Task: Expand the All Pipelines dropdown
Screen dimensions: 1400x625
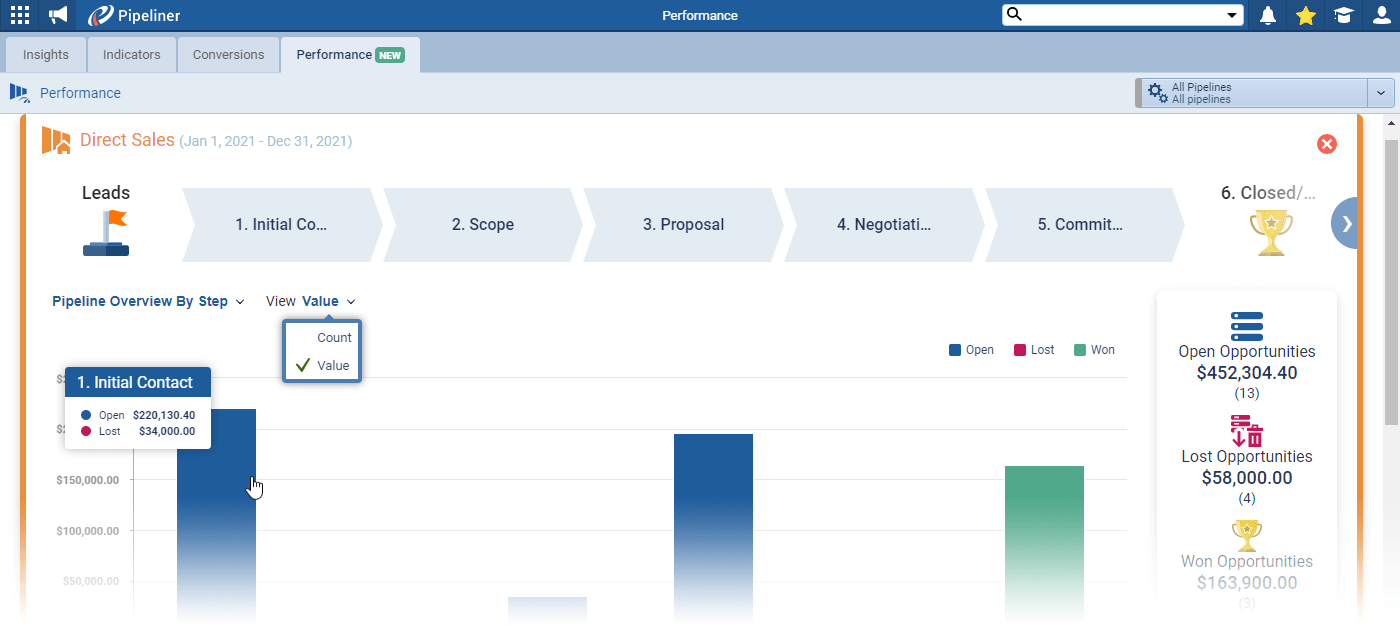Action: point(1381,92)
